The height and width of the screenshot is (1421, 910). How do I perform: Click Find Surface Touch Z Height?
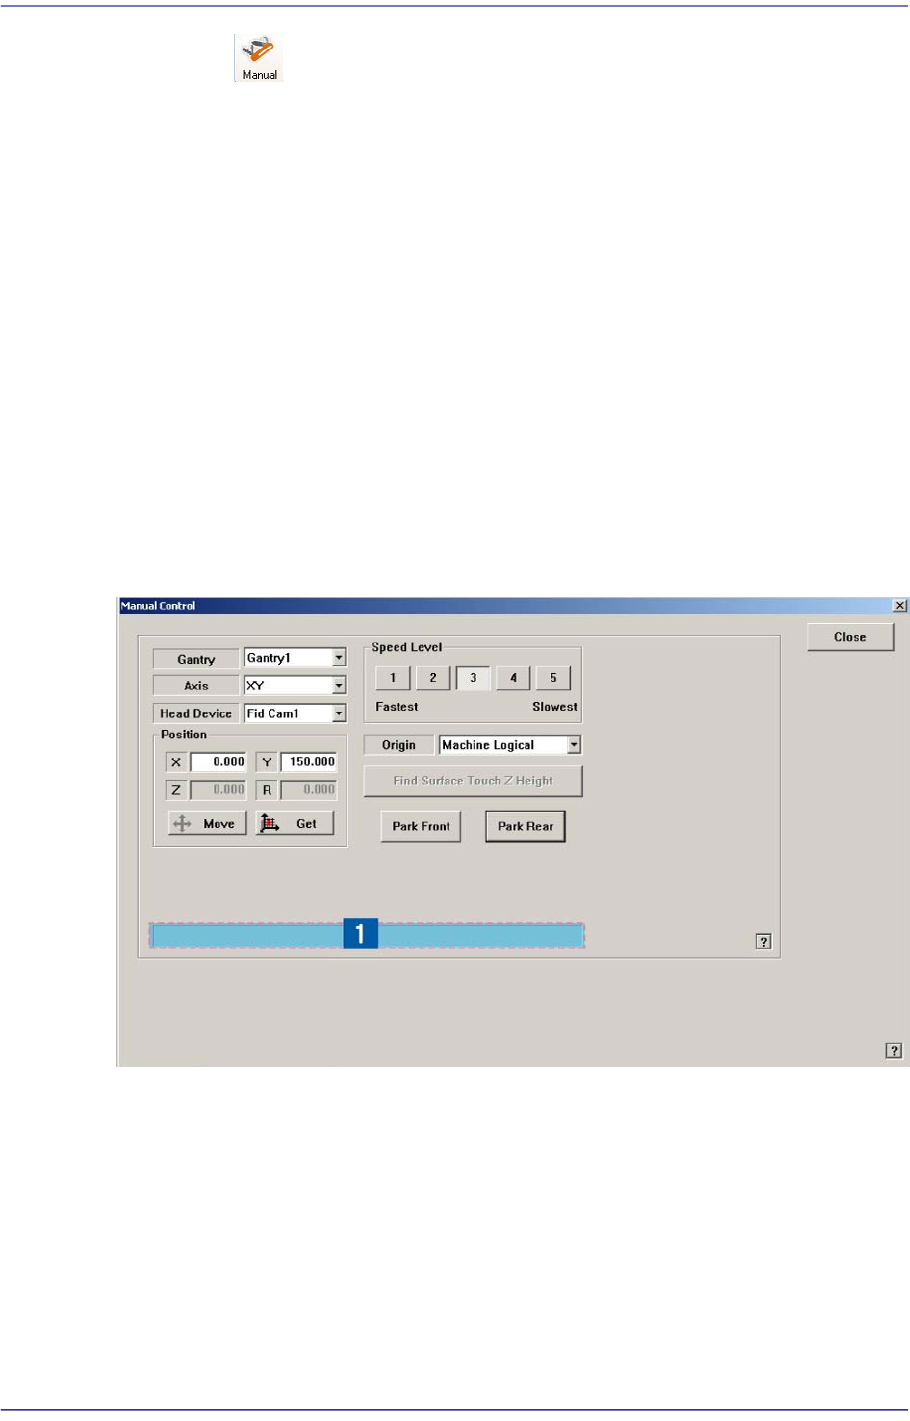(x=473, y=781)
